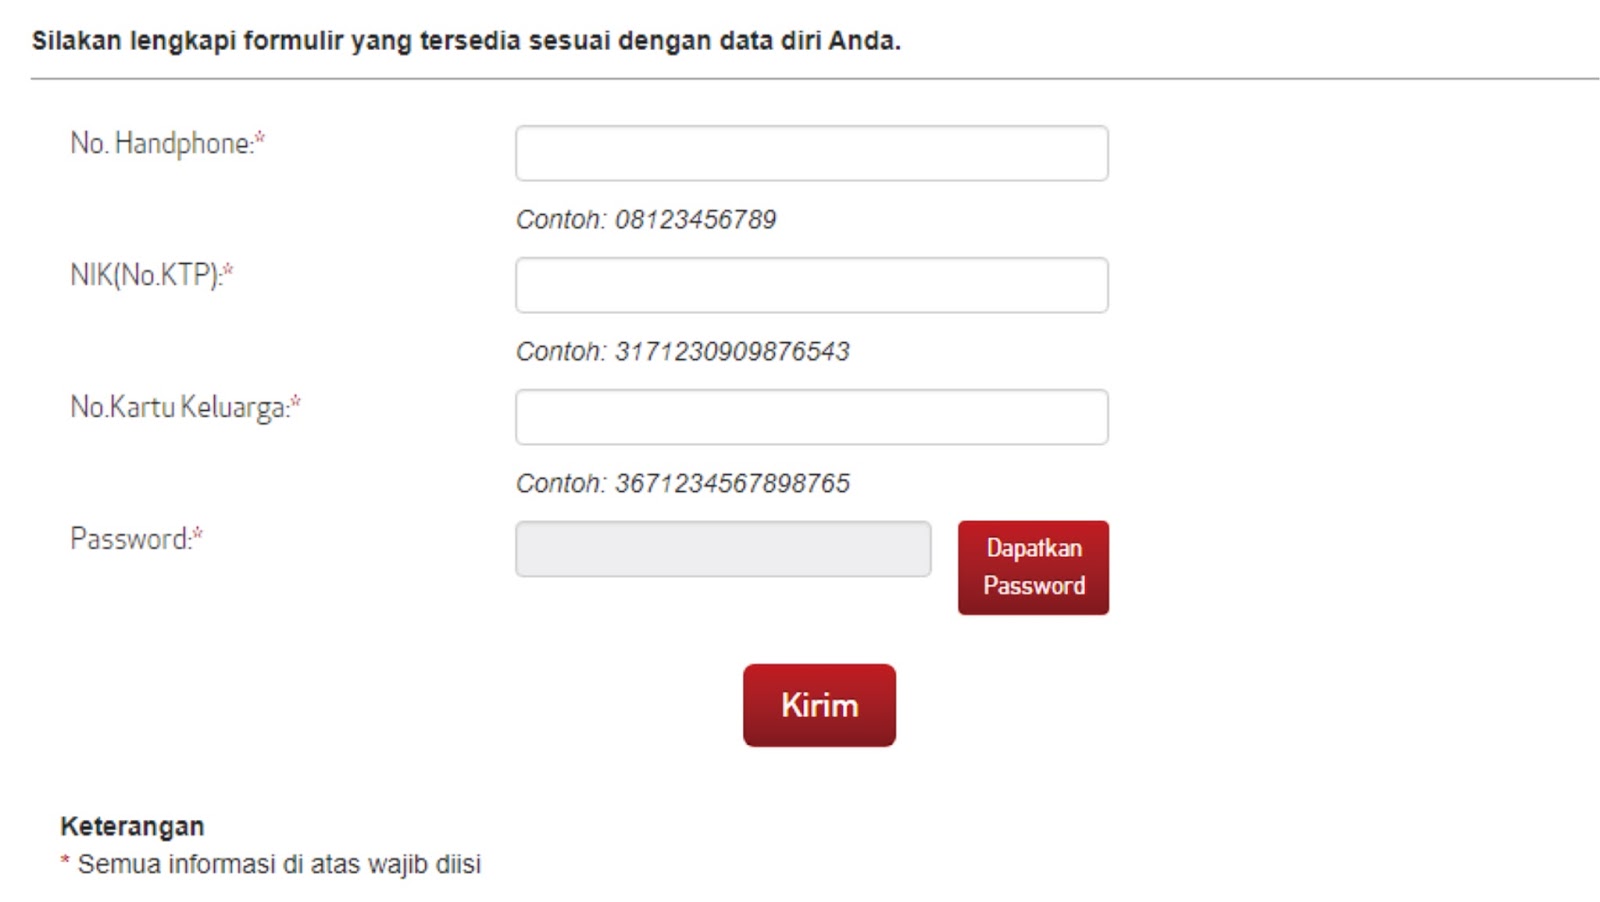
Task: Click the red asterisk beside NIK(No.KTP)
Action: point(228,270)
